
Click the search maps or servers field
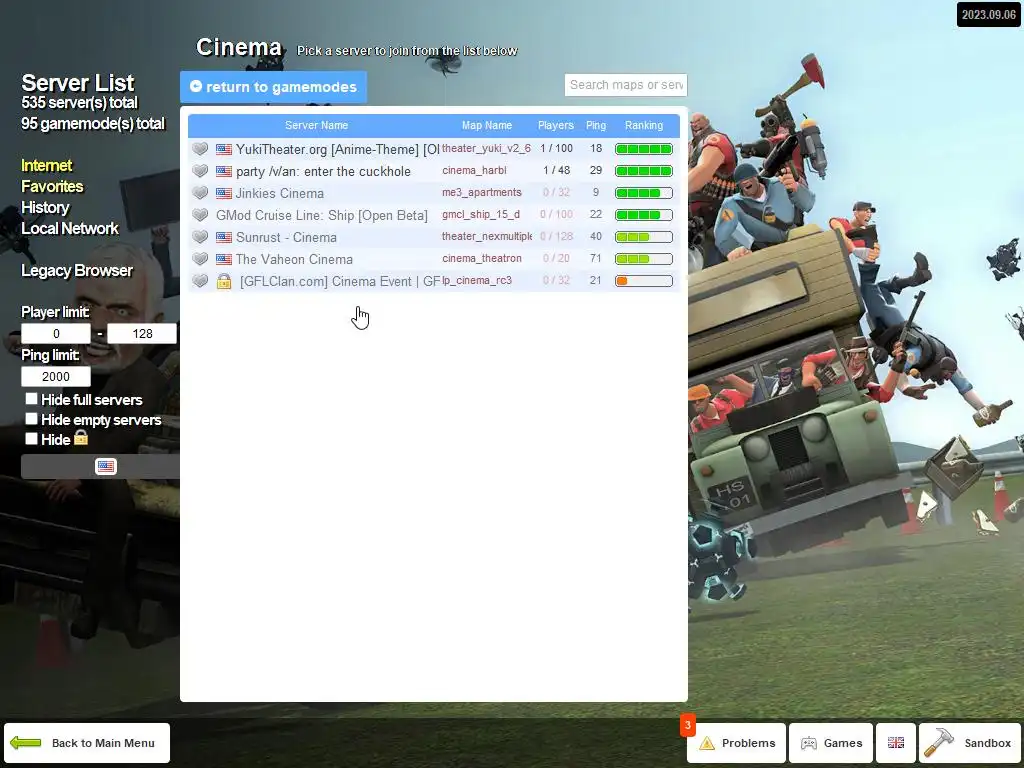click(x=626, y=85)
